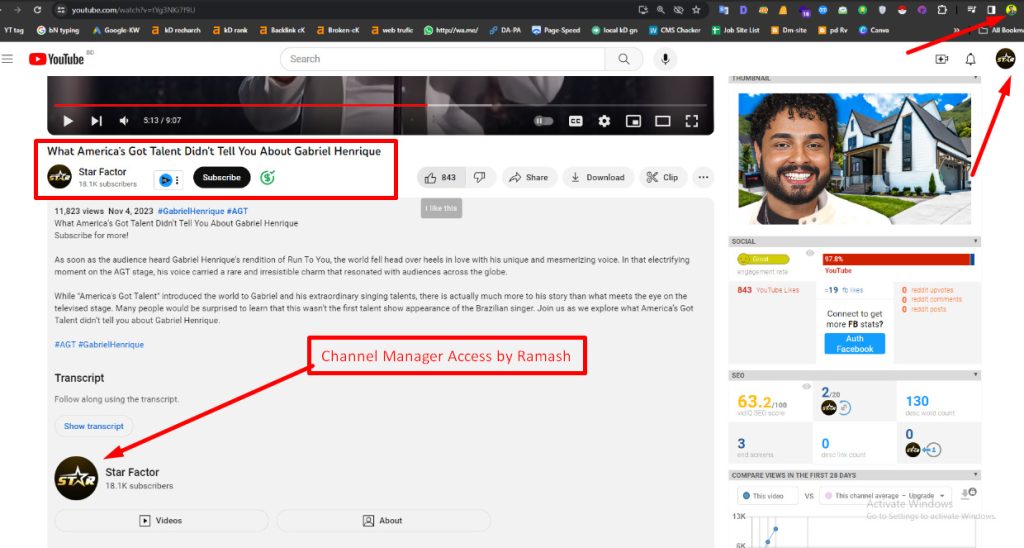Open the bN typing bookmark
1024x548 pixels.
[57, 30]
